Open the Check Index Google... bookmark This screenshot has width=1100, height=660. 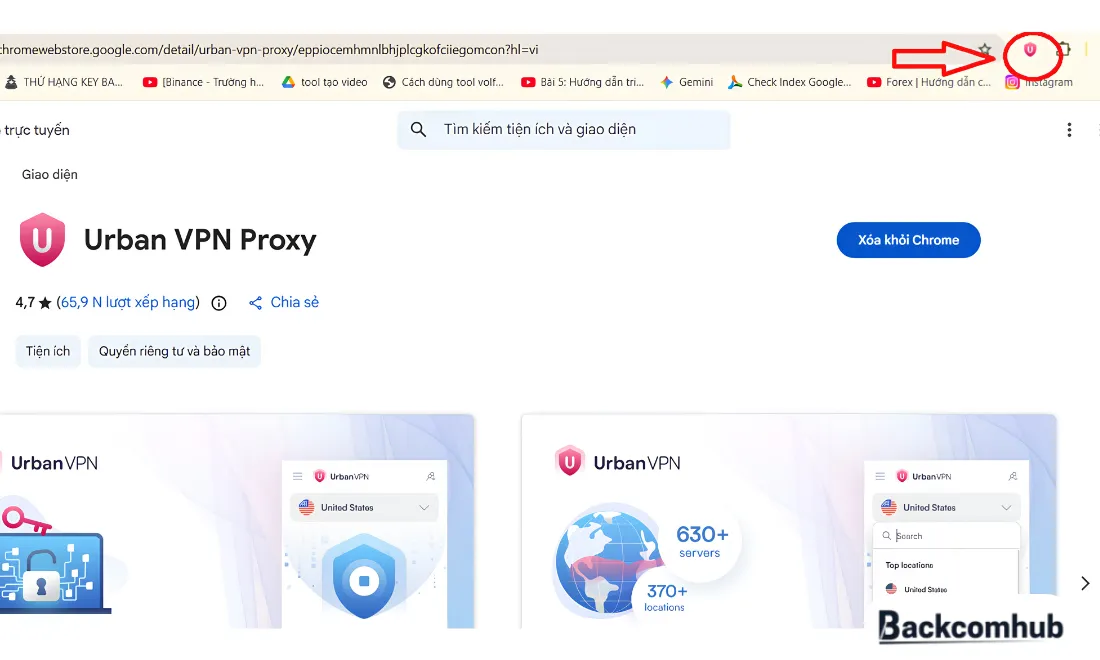(x=790, y=82)
